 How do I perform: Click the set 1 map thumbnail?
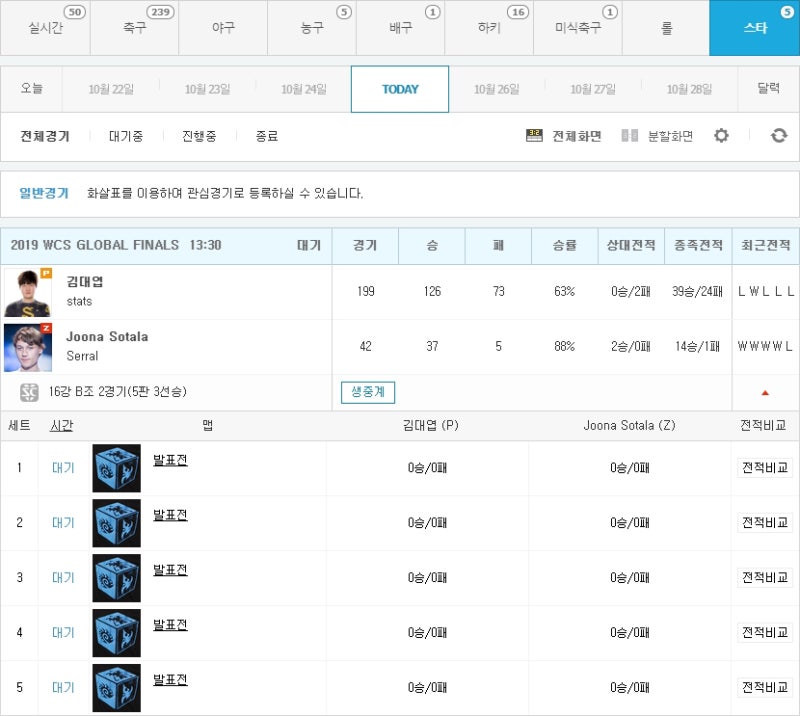[x=116, y=468]
